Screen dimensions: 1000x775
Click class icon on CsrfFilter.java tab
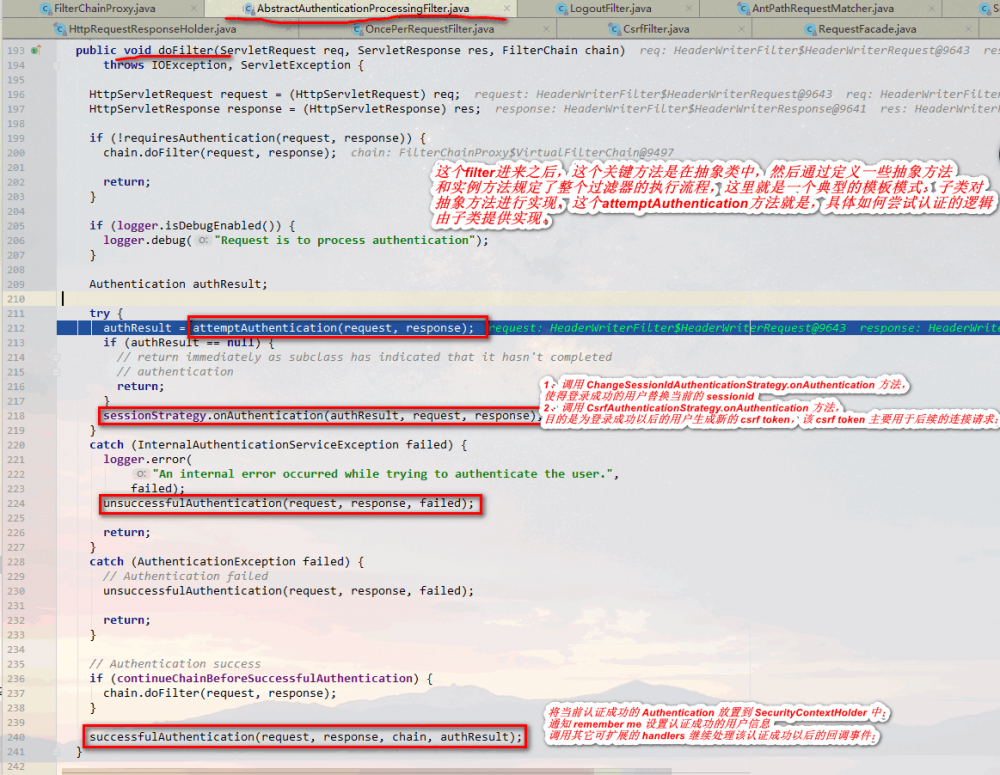(614, 29)
